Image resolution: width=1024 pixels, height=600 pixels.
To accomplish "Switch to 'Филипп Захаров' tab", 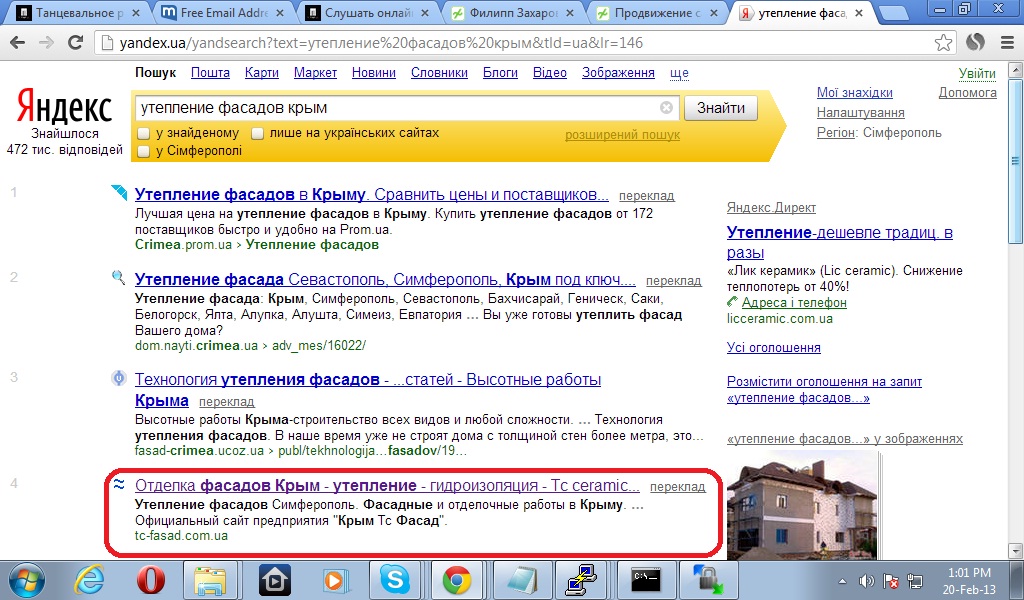I will pyautogui.click(x=513, y=13).
